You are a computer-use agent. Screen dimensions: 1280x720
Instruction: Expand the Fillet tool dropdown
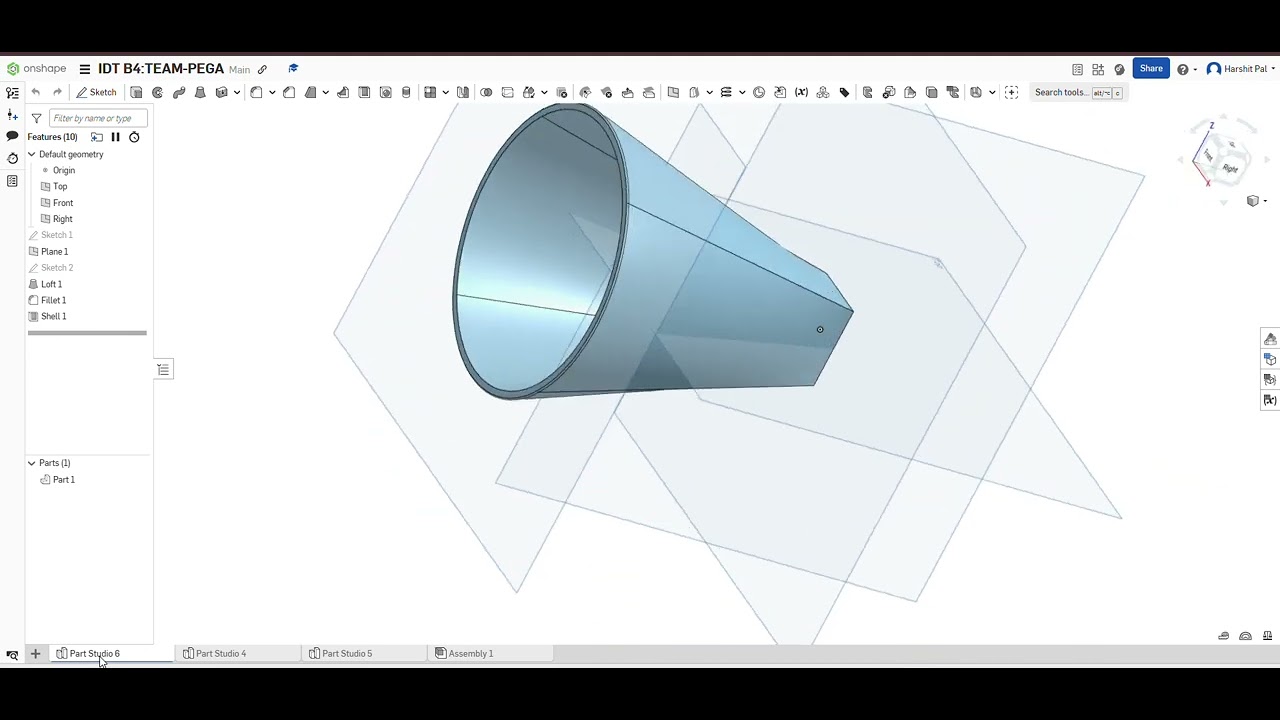pos(271,93)
